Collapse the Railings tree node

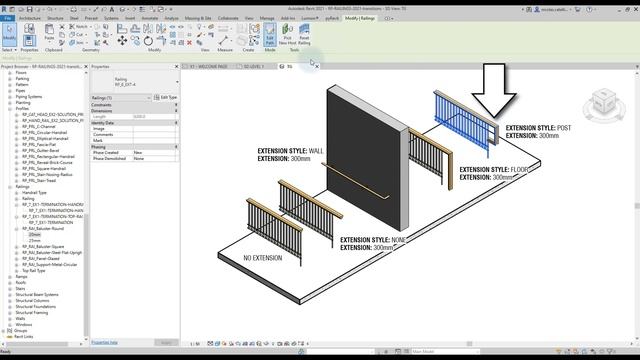pos(10,187)
